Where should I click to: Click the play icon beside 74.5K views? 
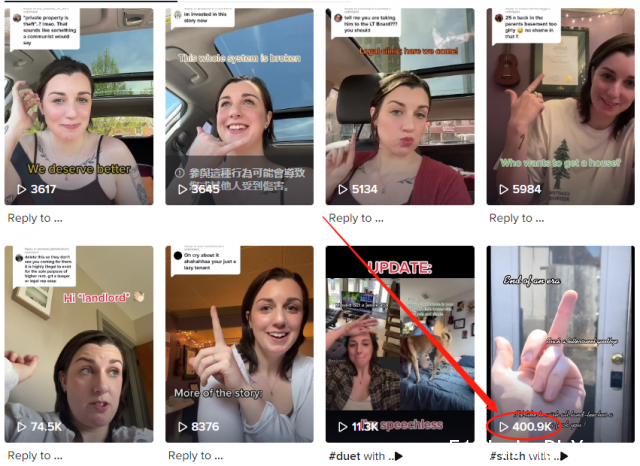click(22, 427)
